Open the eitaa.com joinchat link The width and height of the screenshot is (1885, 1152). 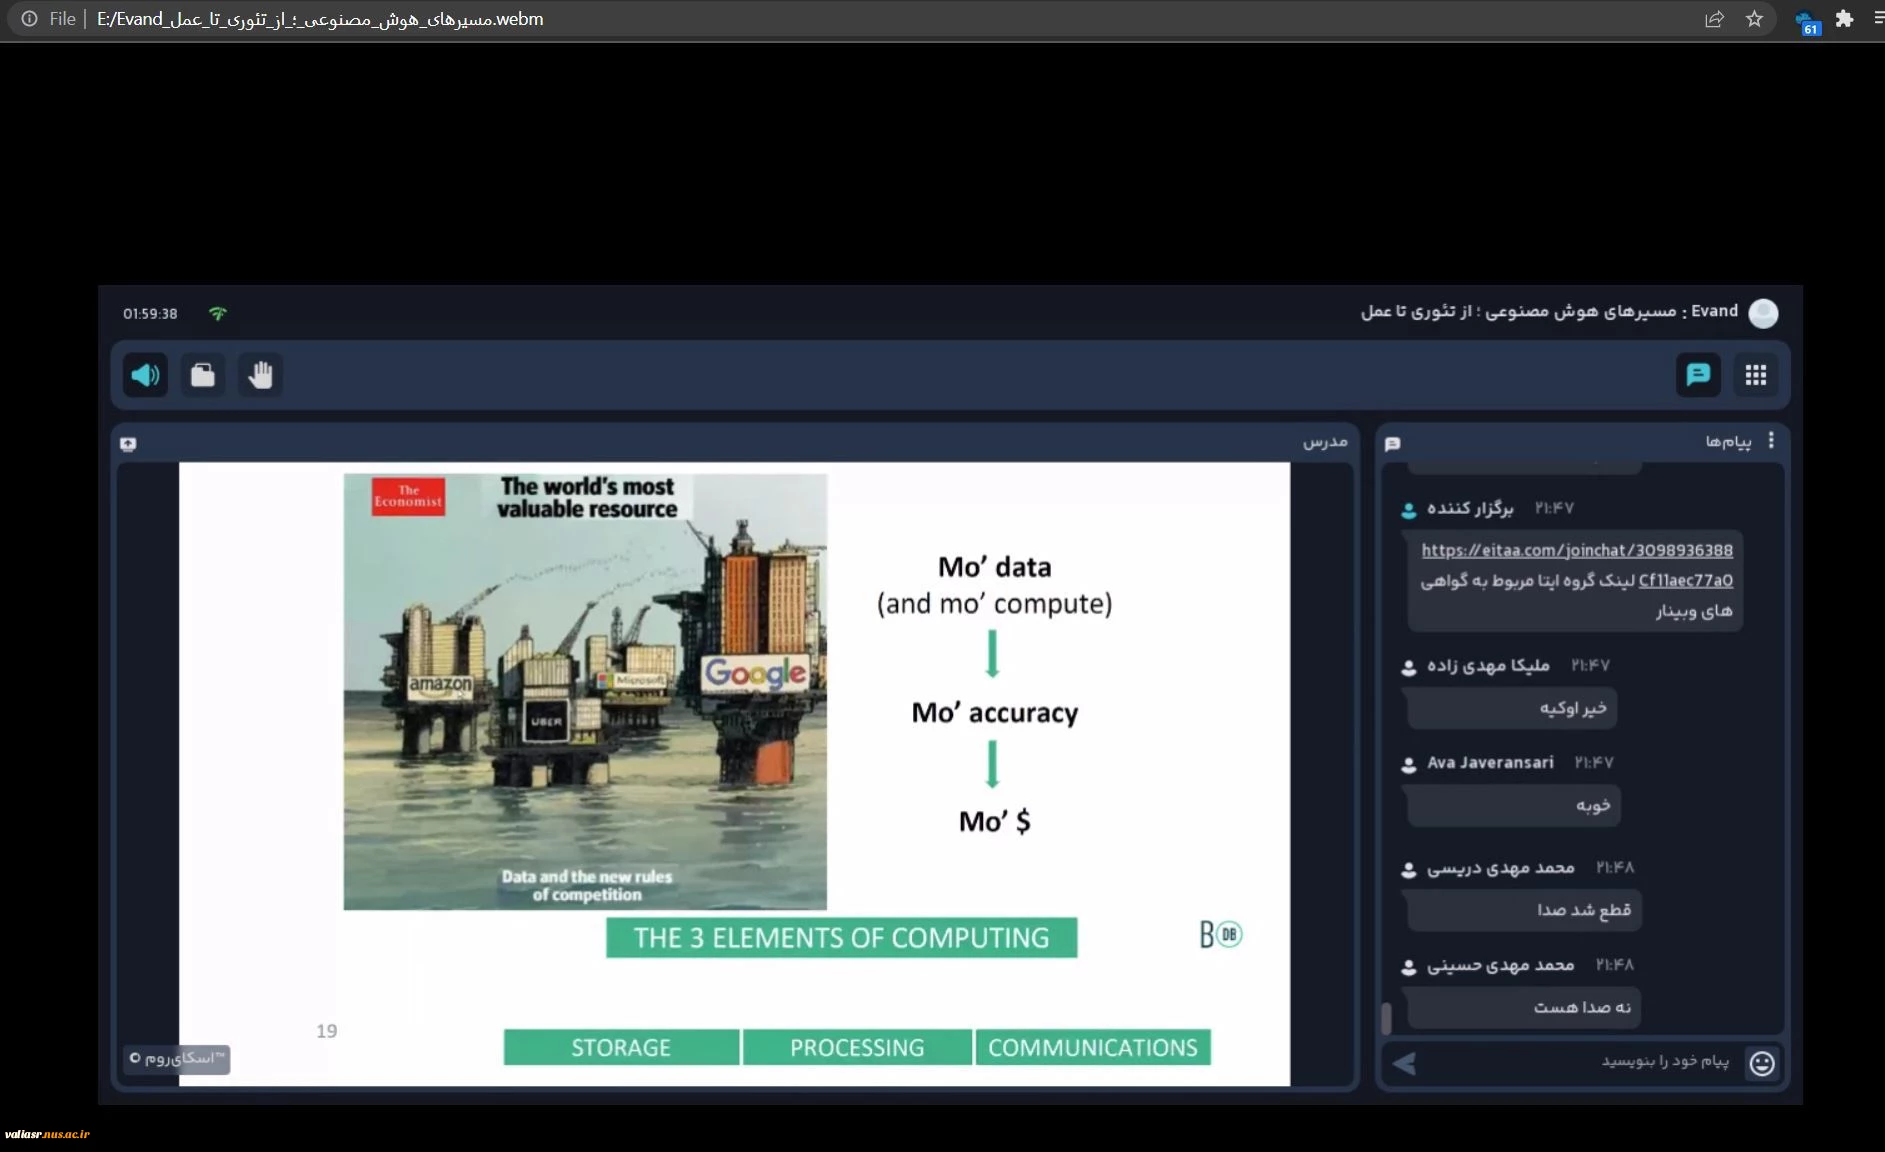pos(1577,550)
